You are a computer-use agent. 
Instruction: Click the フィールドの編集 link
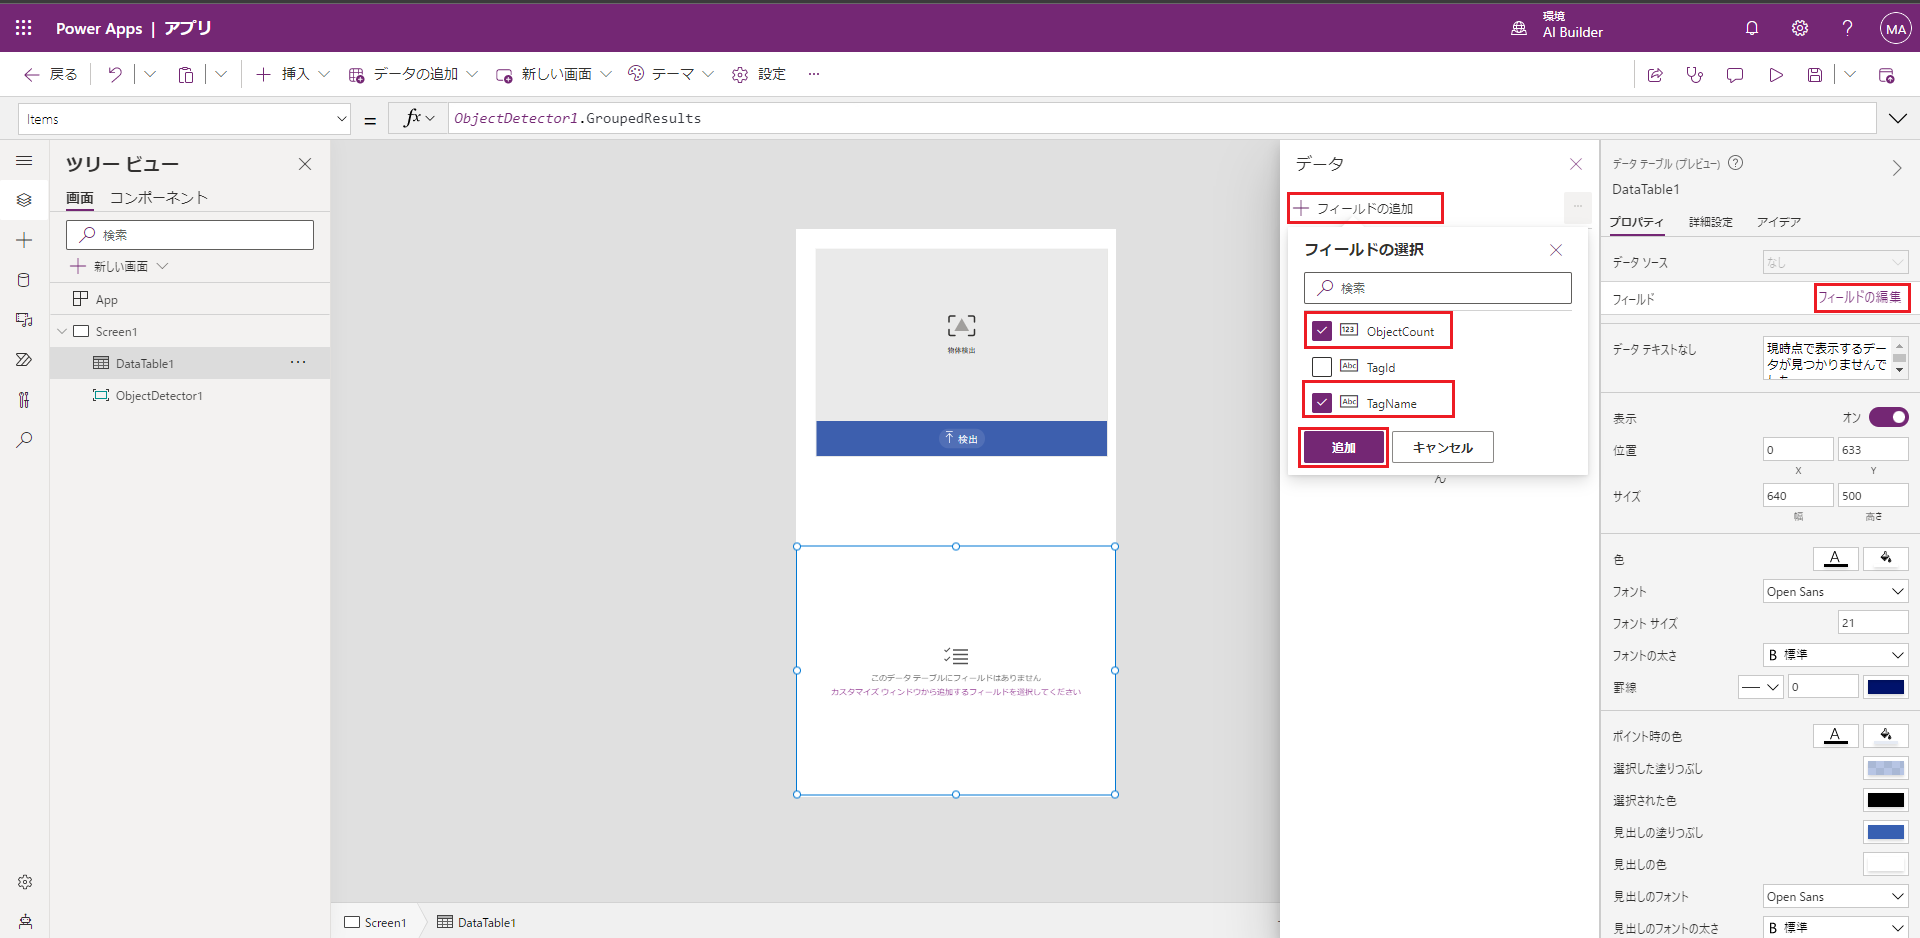[x=1859, y=298]
